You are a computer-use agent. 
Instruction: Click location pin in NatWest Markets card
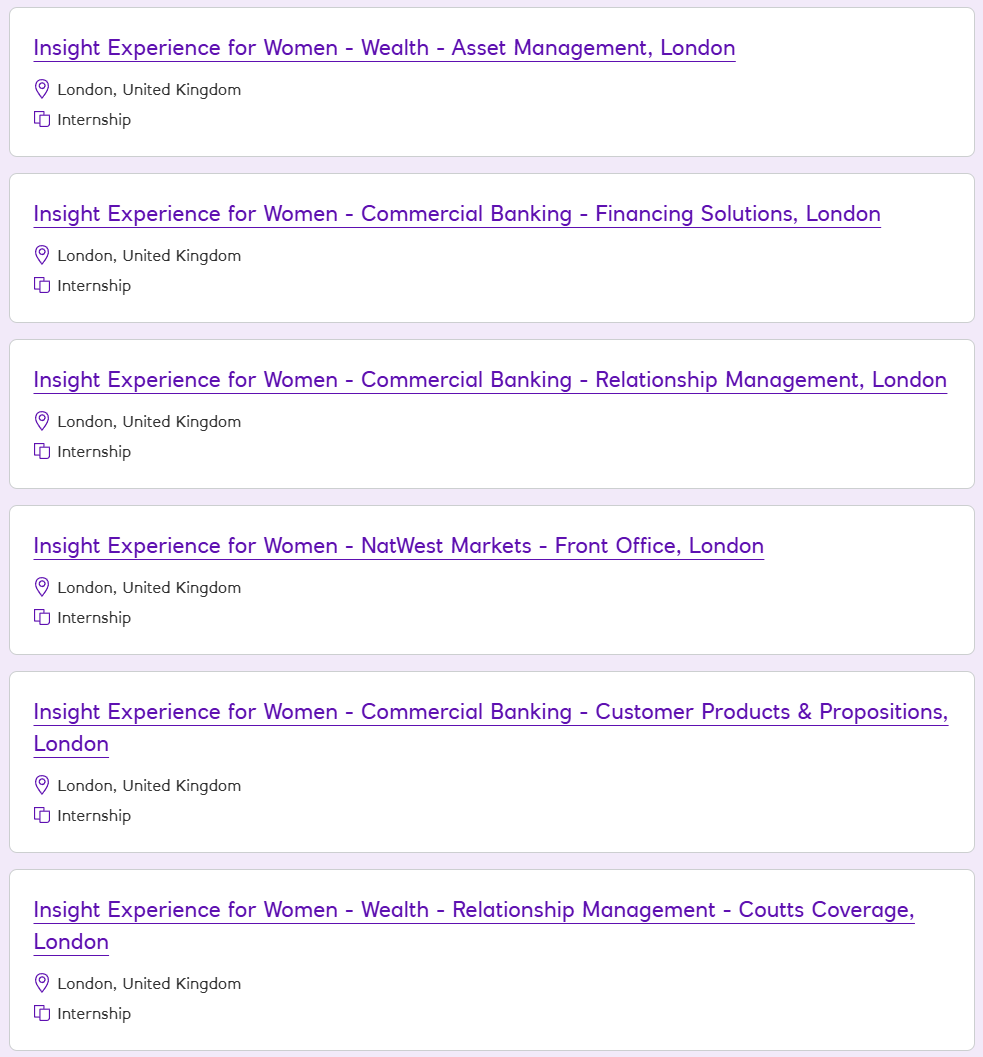point(42,587)
